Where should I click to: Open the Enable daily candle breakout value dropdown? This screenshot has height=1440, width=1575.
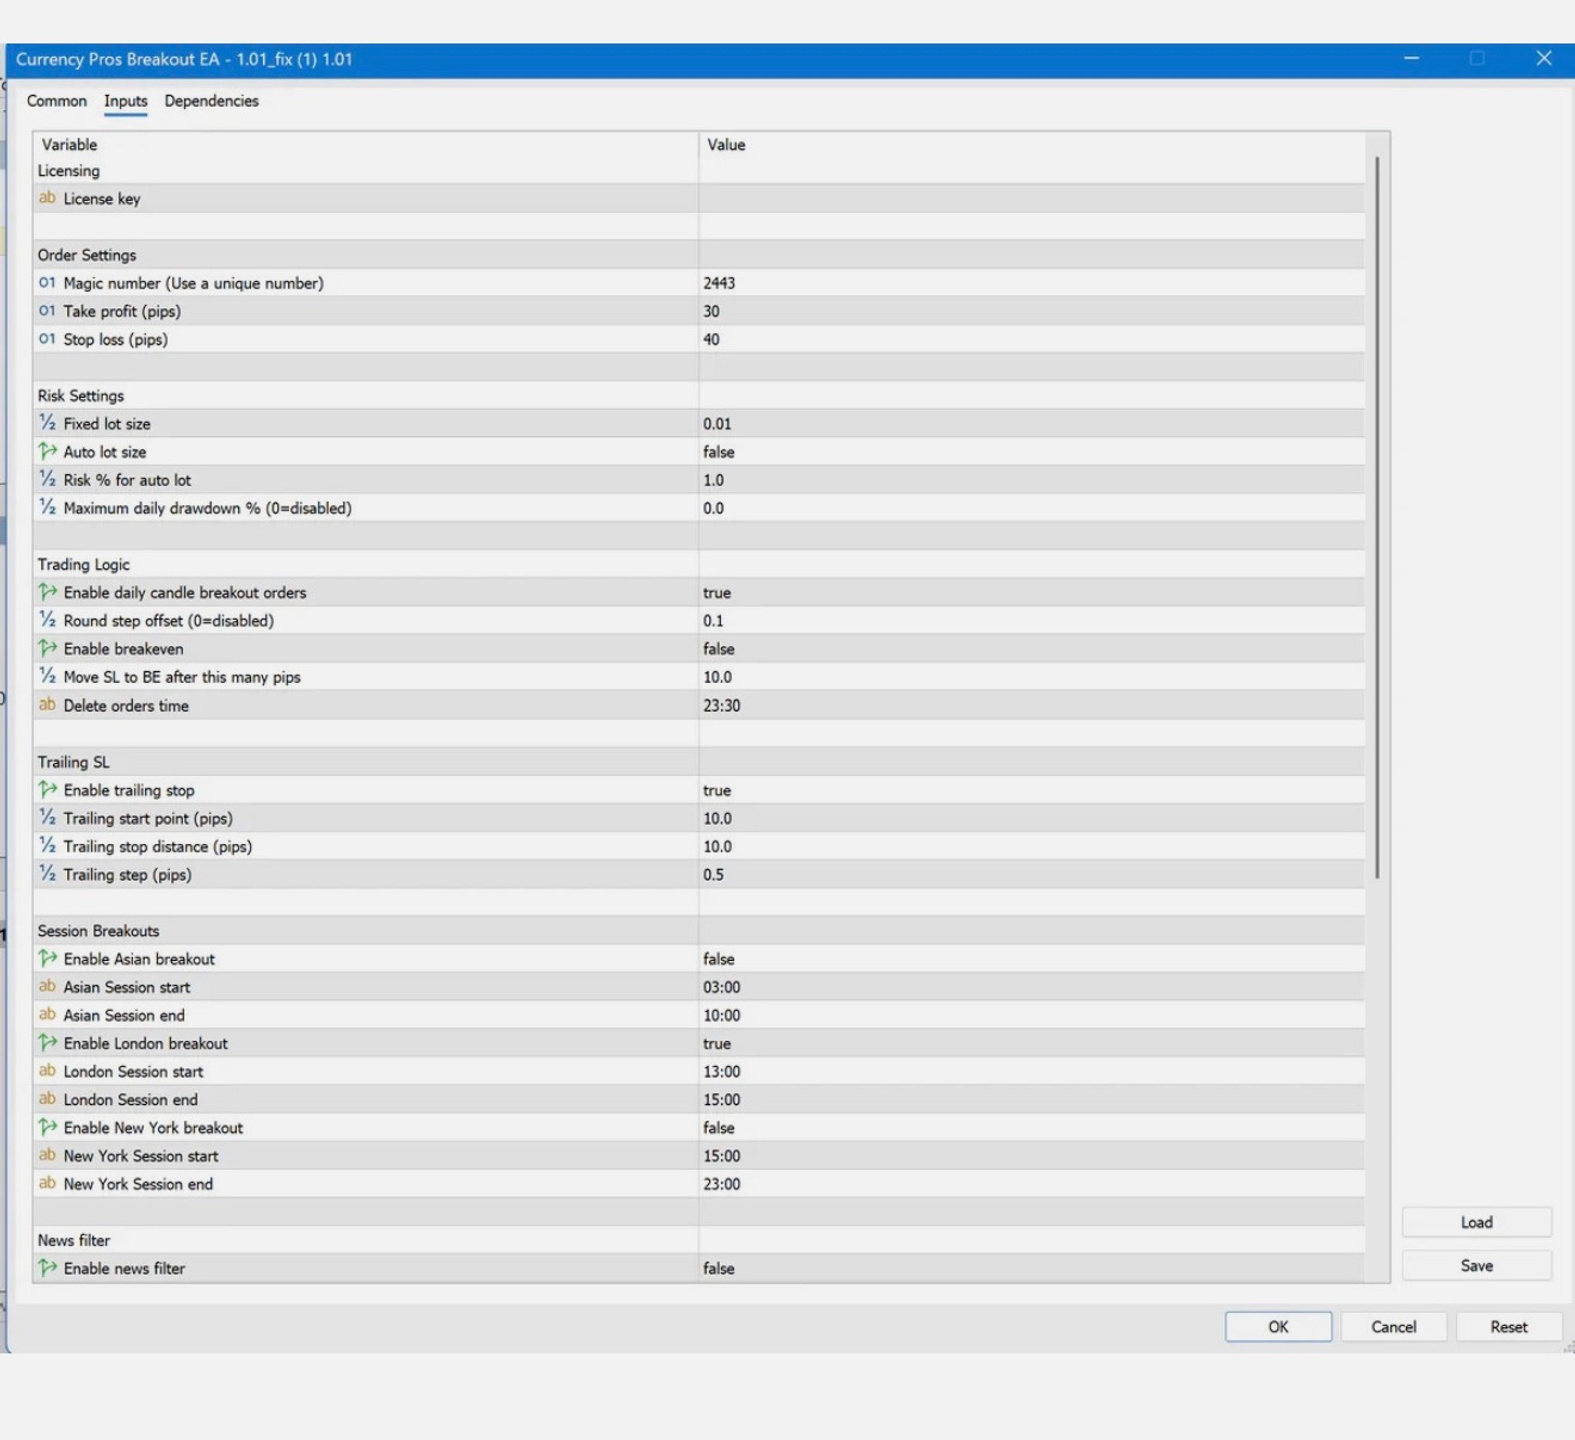pyautogui.click(x=1031, y=593)
